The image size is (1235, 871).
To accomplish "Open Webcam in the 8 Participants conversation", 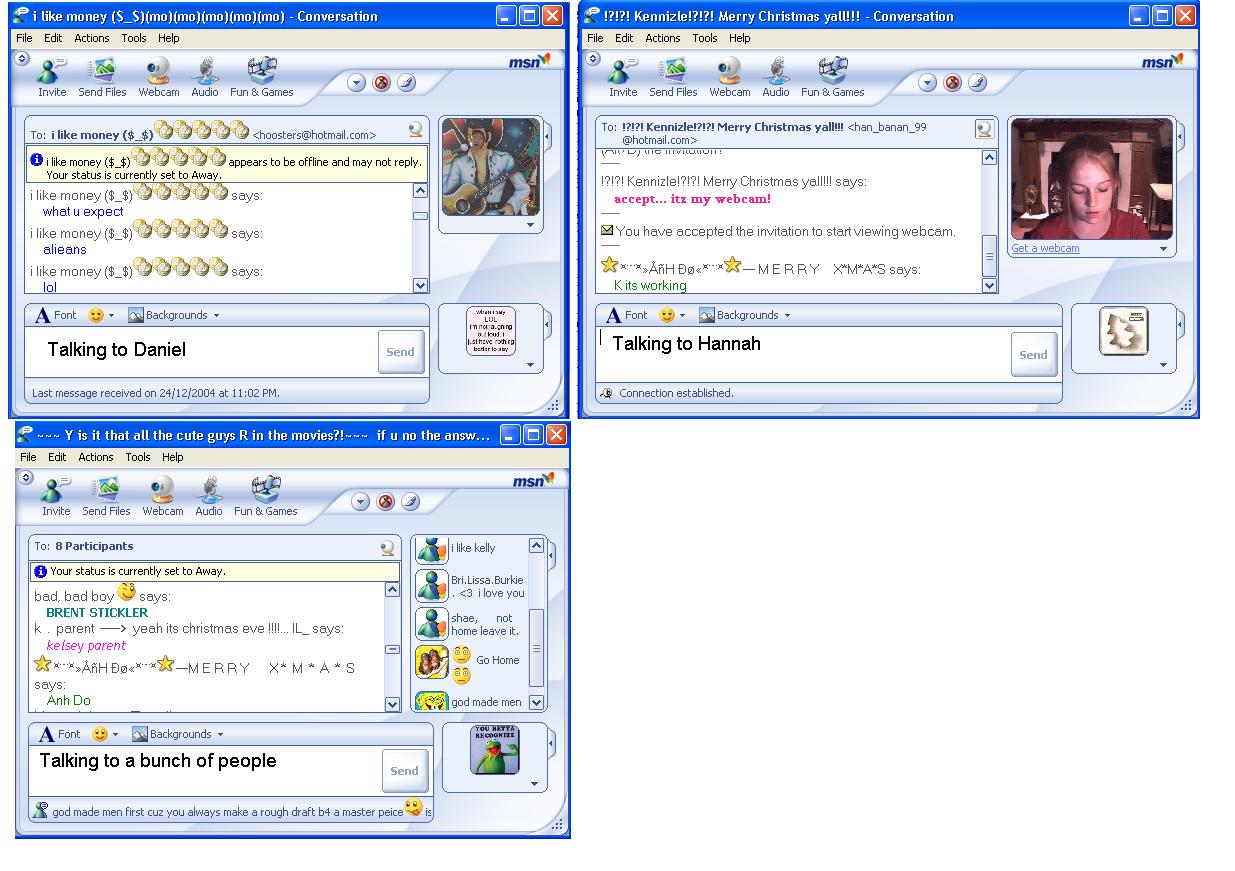I will [162, 497].
